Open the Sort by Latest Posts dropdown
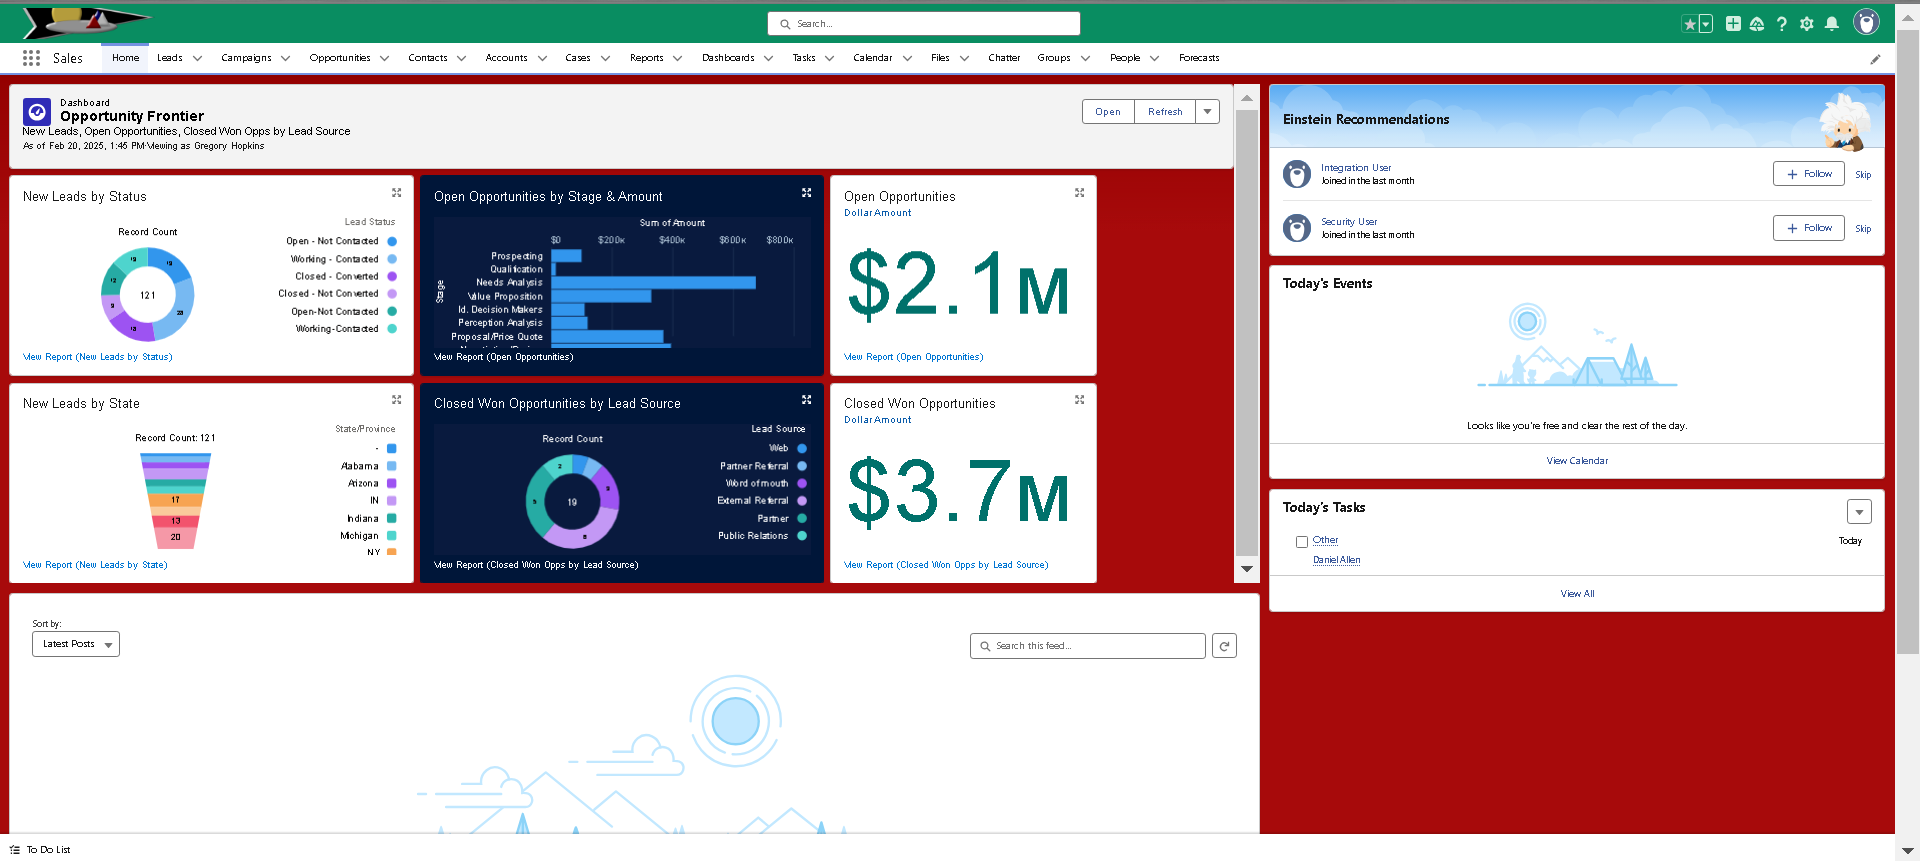 pyautogui.click(x=76, y=645)
